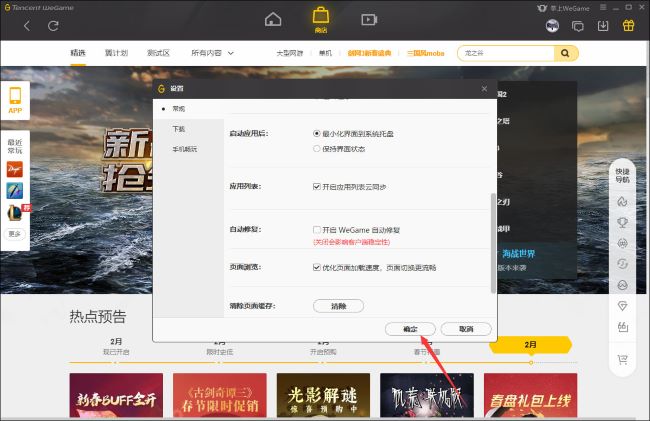Select the 最小化界面到系统托盘 radio option
Image resolution: width=650 pixels, height=421 pixels.
(x=317, y=133)
